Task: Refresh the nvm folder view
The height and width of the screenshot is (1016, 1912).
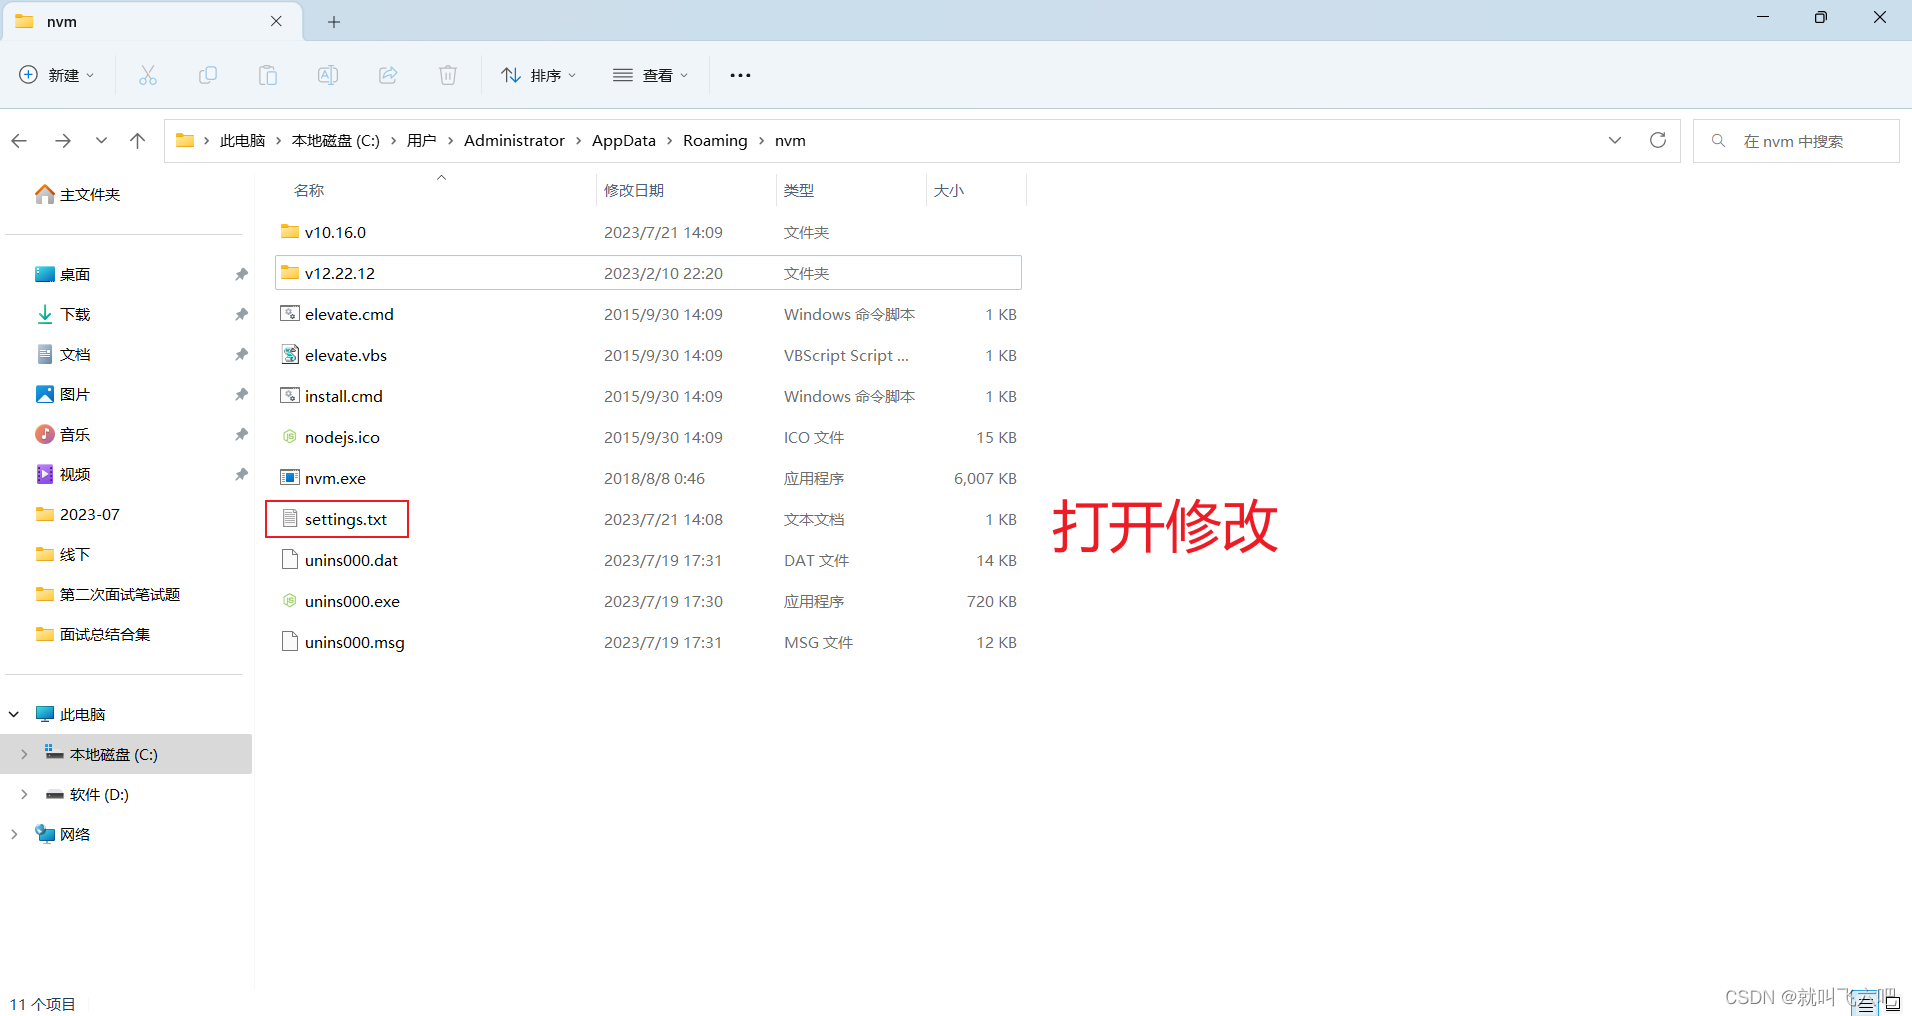Action: pyautogui.click(x=1658, y=140)
